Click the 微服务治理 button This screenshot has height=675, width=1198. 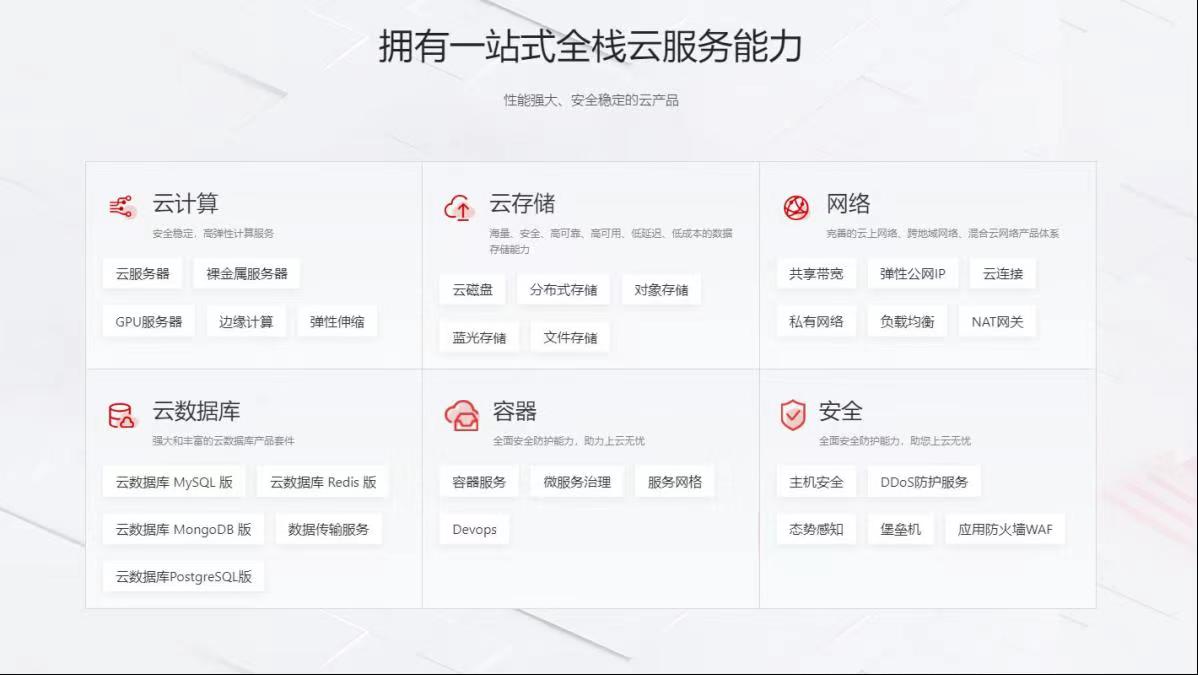coord(577,482)
